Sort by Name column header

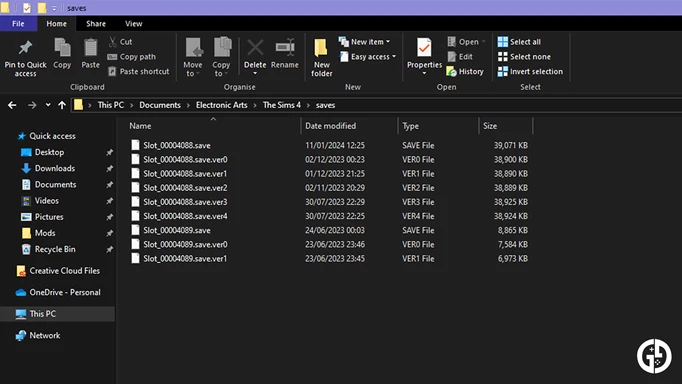[140, 126]
